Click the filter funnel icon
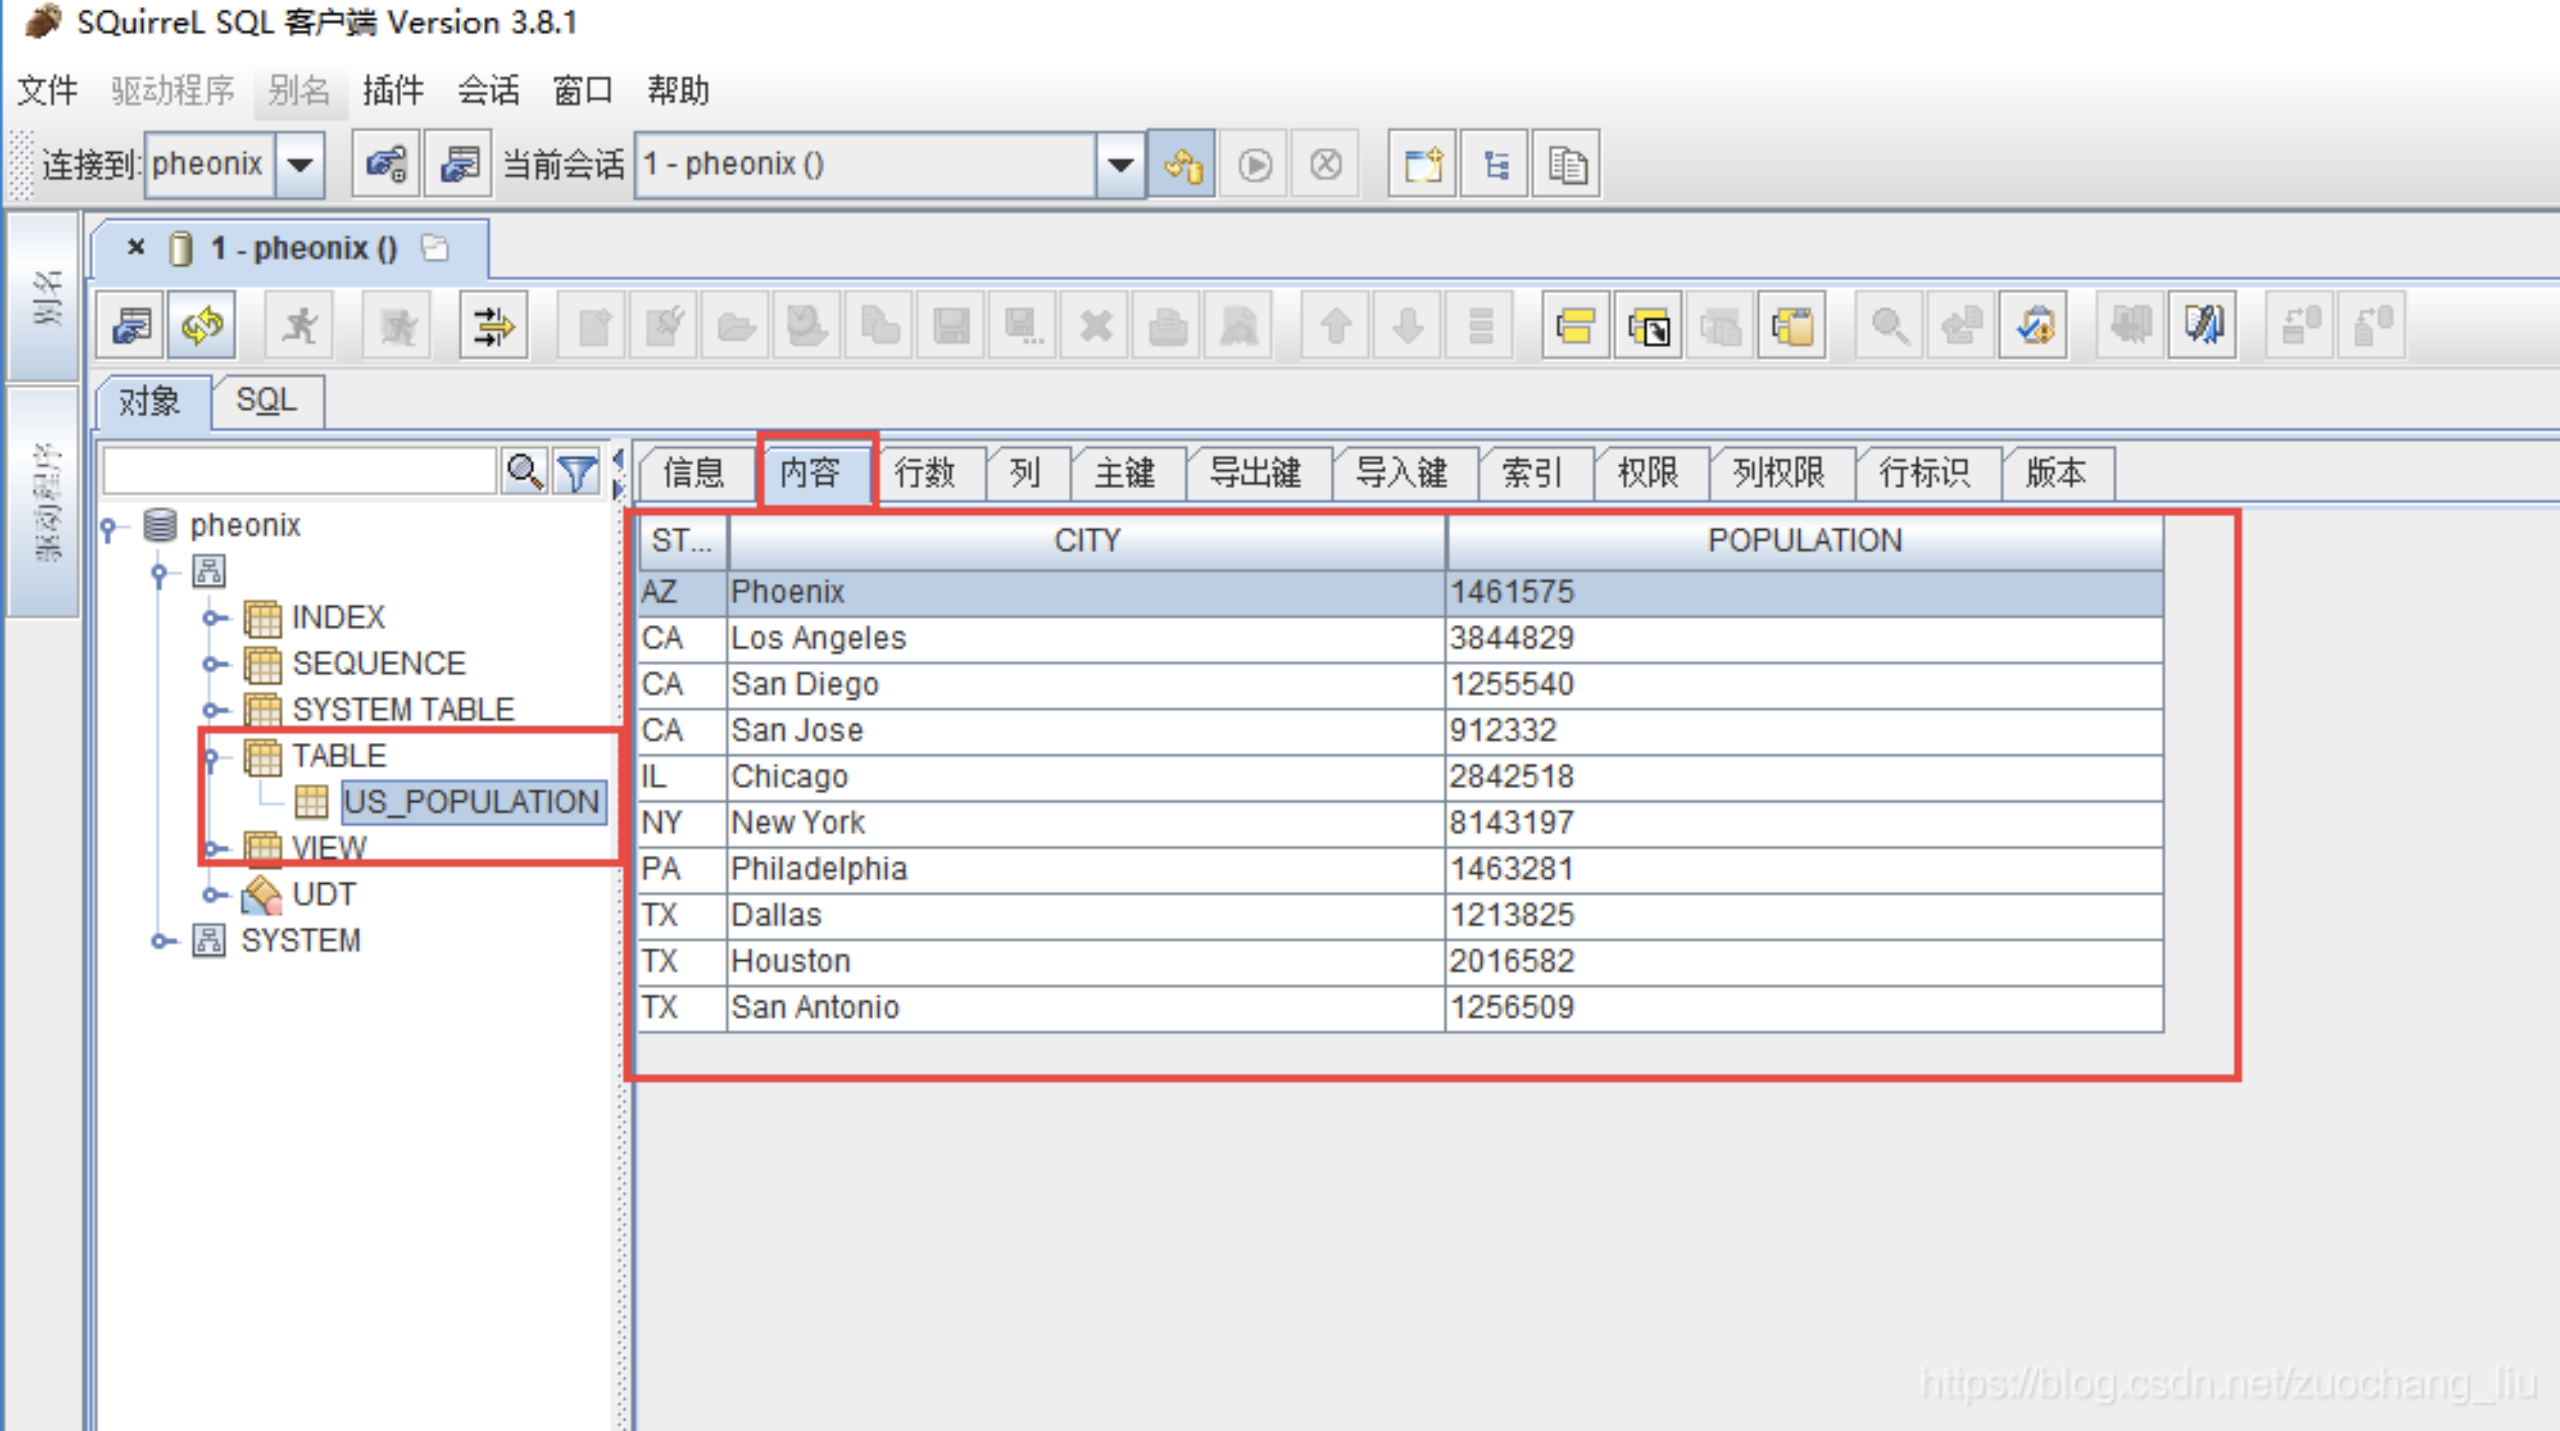This screenshot has height=1431, width=2560. pos(577,471)
